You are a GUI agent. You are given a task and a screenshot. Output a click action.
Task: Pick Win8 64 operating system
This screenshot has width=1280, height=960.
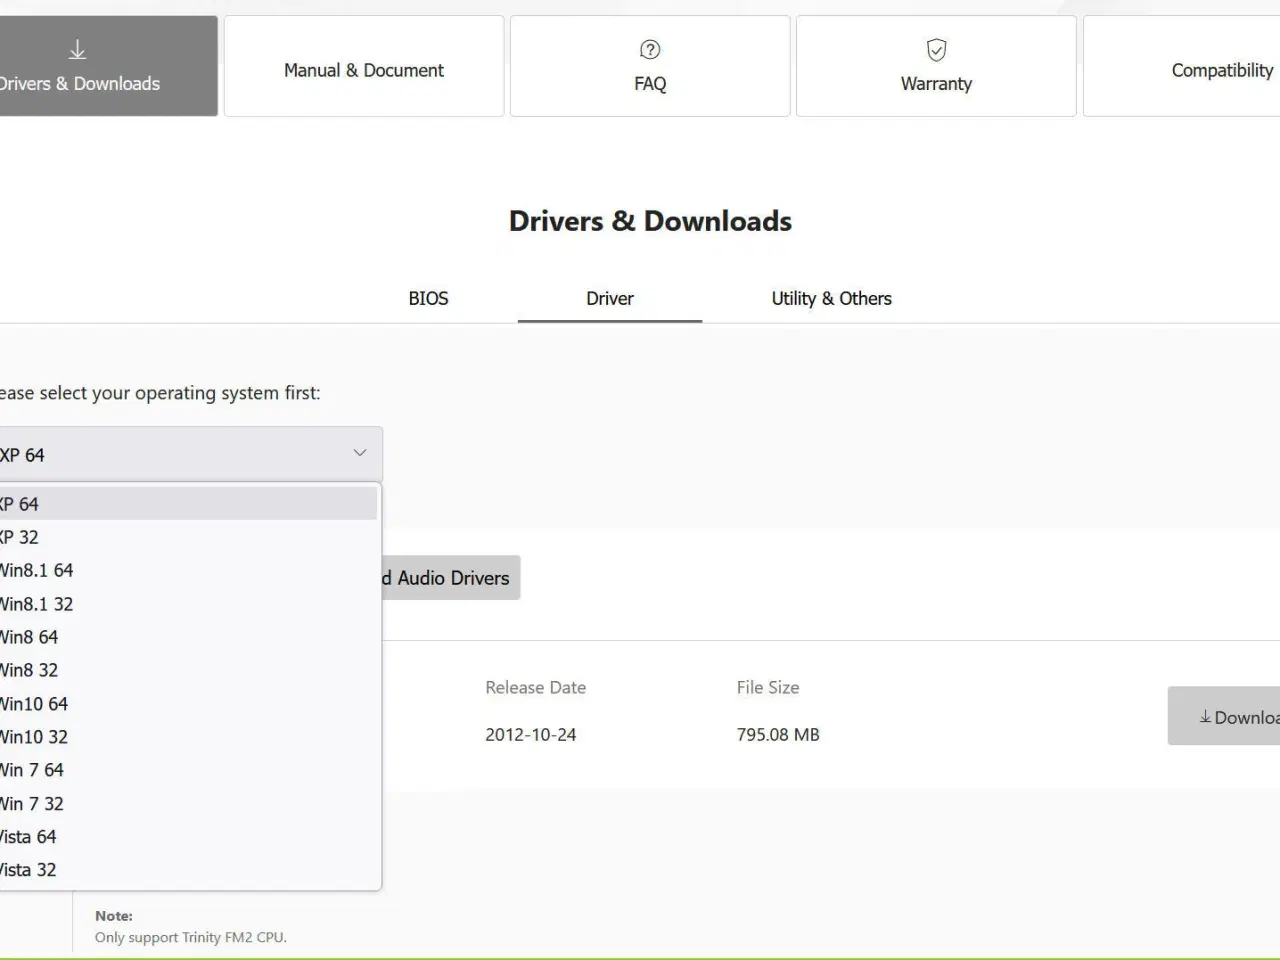(x=188, y=637)
